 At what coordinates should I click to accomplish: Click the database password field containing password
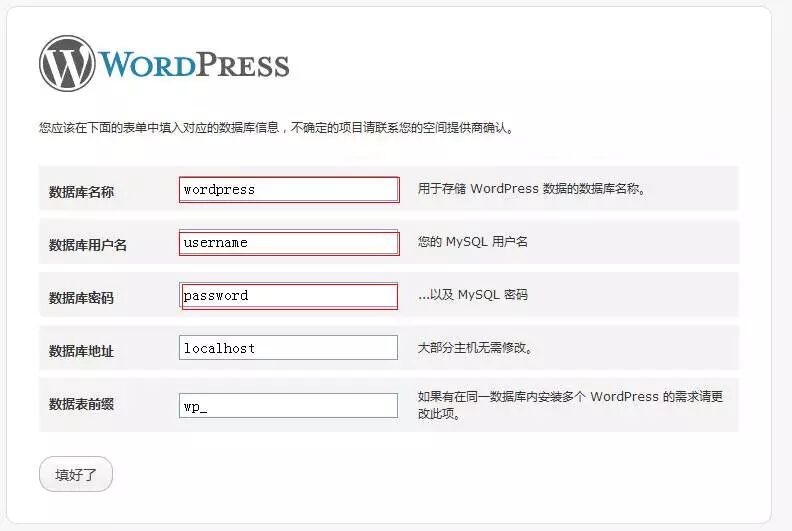pyautogui.click(x=288, y=296)
